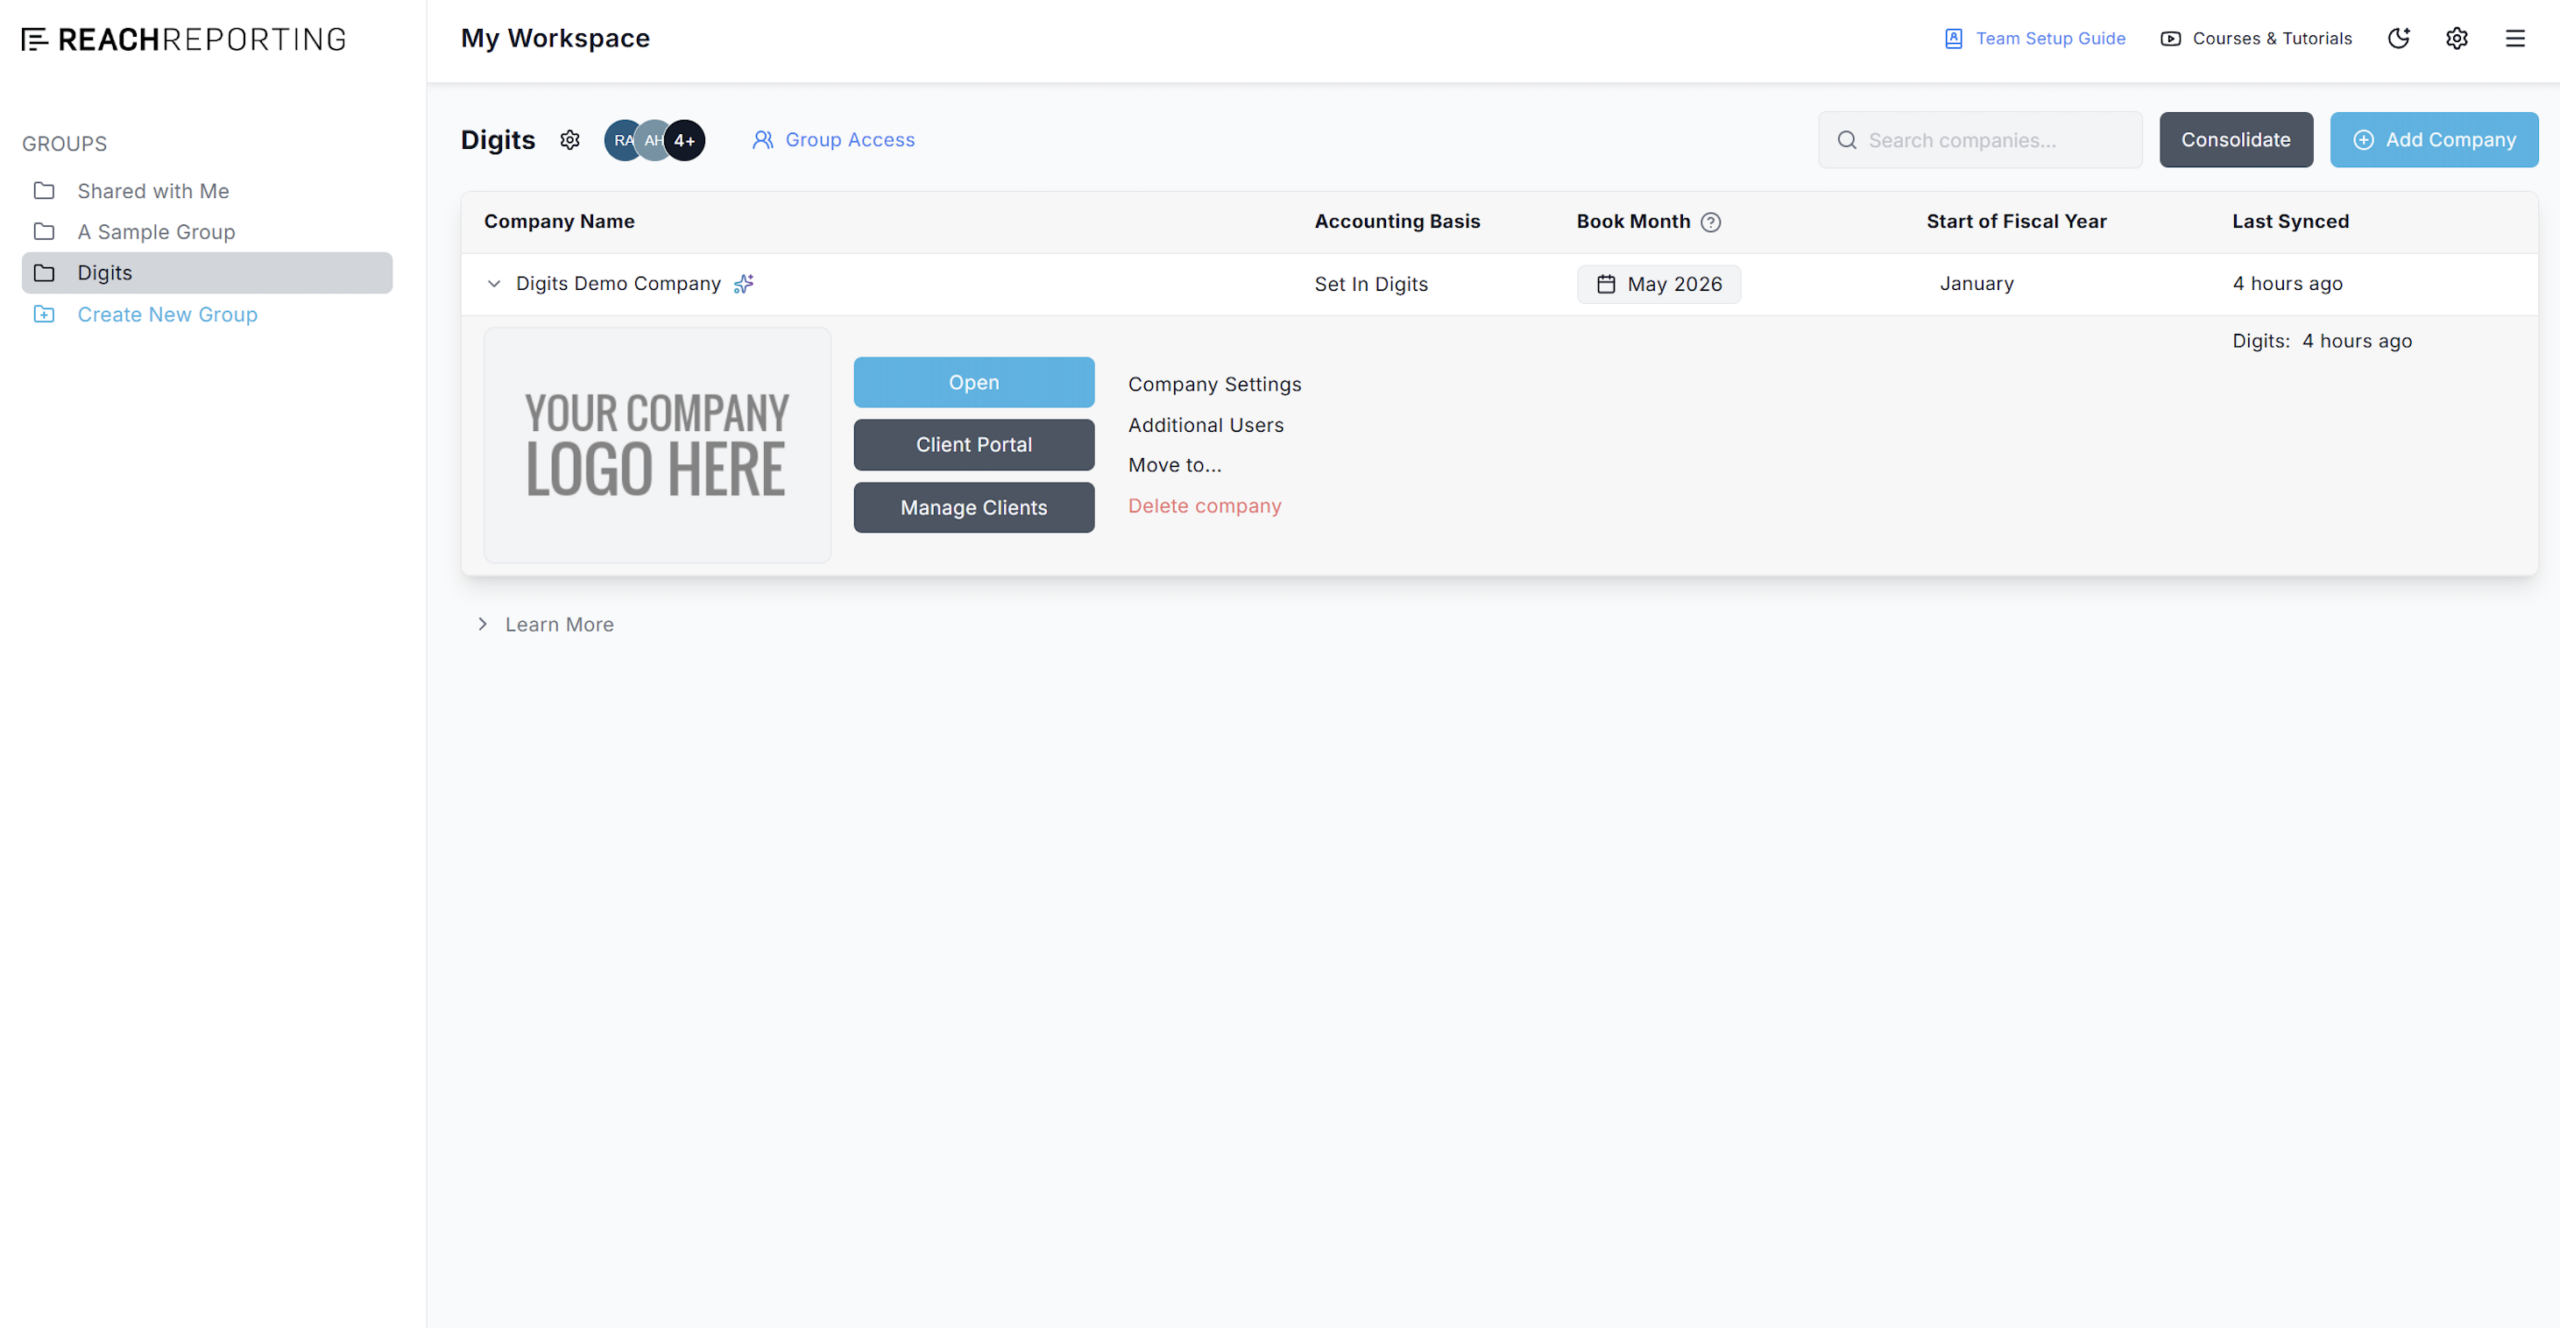Click Delete company
This screenshot has width=2560, height=1328.
[1205, 506]
